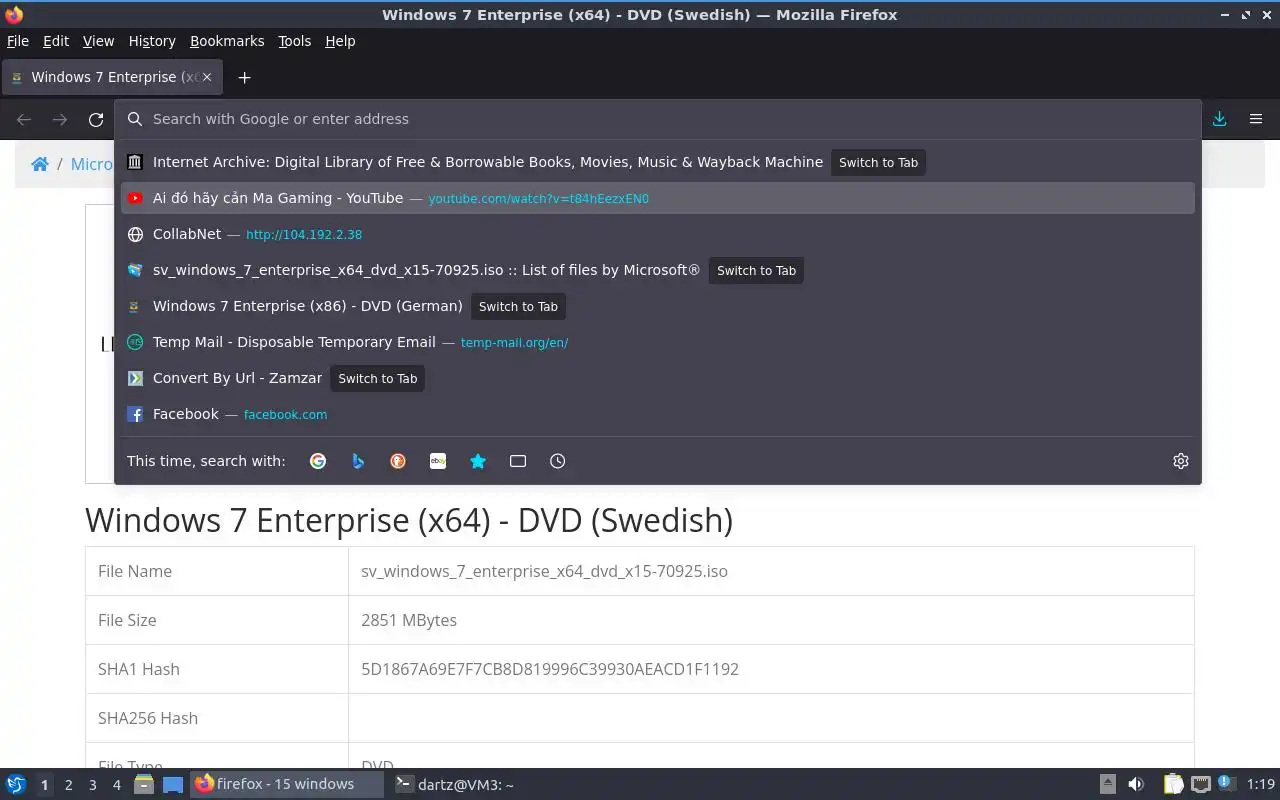Click the forward navigation arrow
The width and height of the screenshot is (1280, 800).
click(60, 119)
